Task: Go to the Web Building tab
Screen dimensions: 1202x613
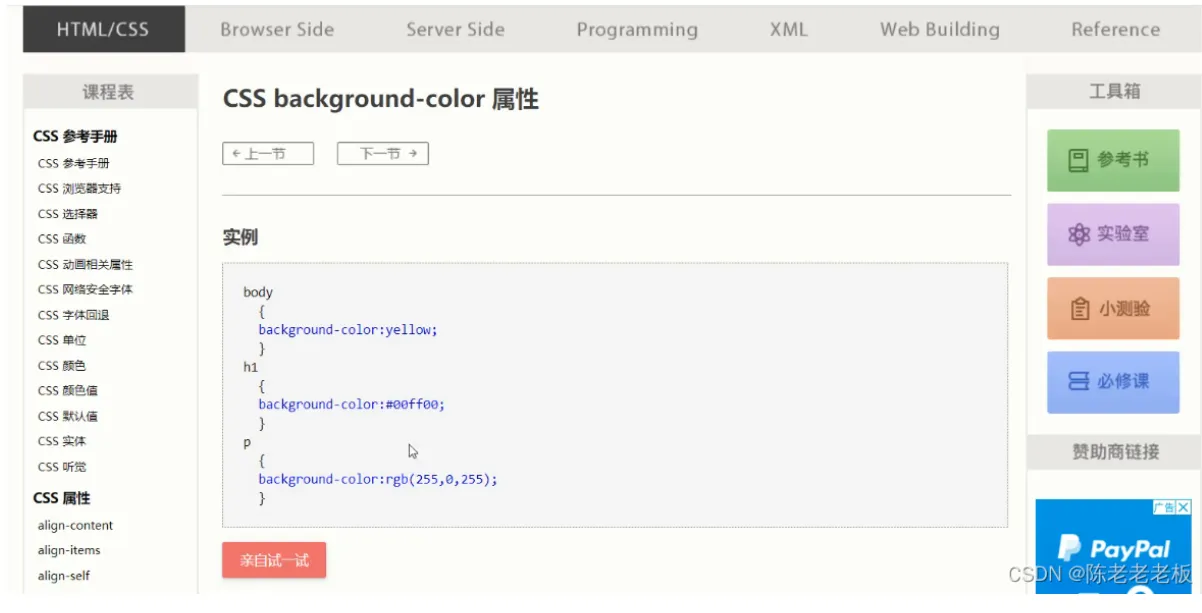Action: [939, 29]
